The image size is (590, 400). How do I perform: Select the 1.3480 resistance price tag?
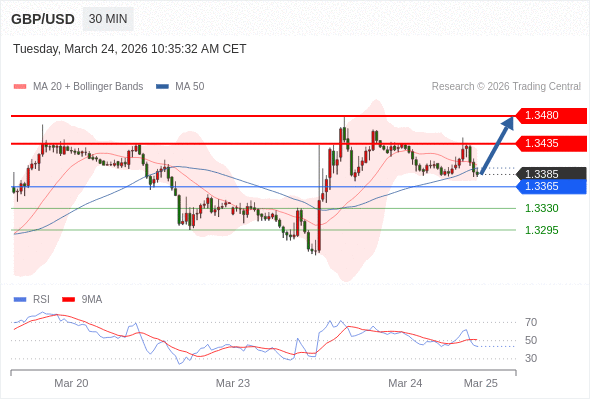[550, 116]
